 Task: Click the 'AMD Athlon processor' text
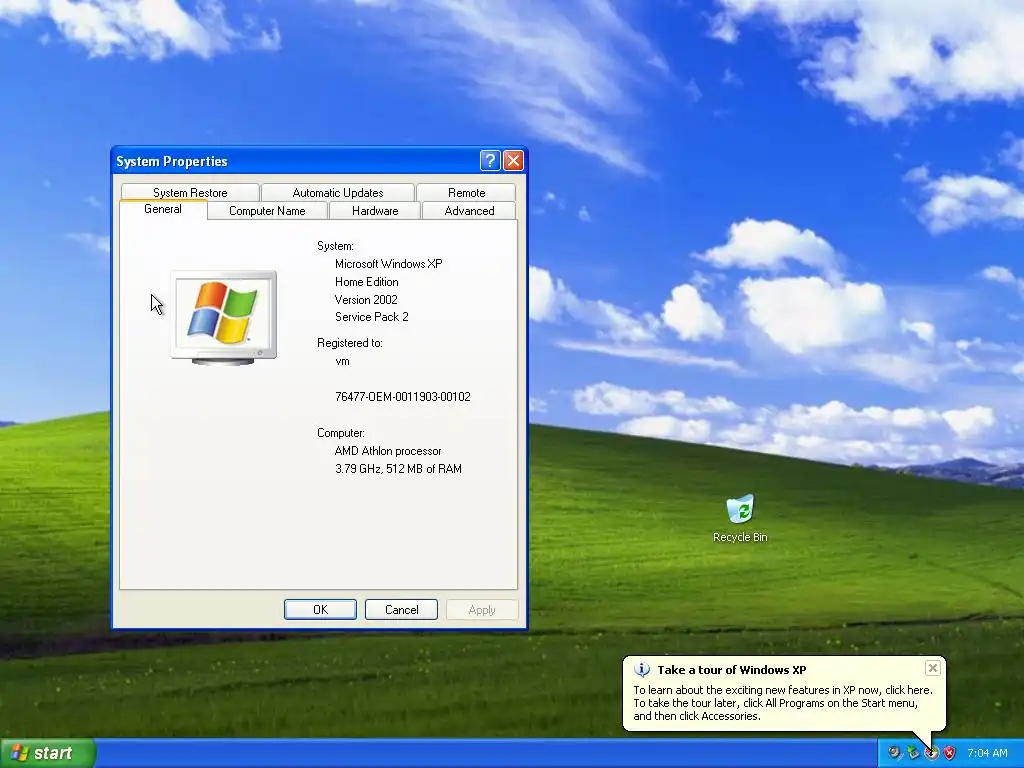coord(388,451)
